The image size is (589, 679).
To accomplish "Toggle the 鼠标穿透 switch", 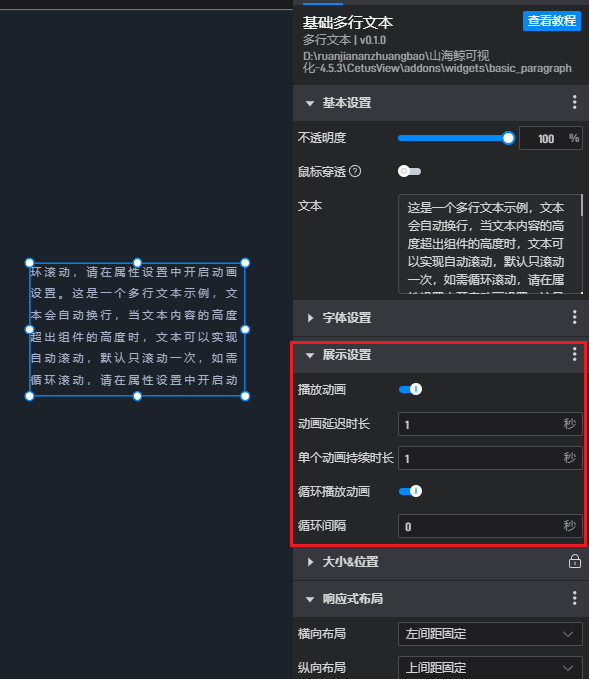I will click(410, 171).
